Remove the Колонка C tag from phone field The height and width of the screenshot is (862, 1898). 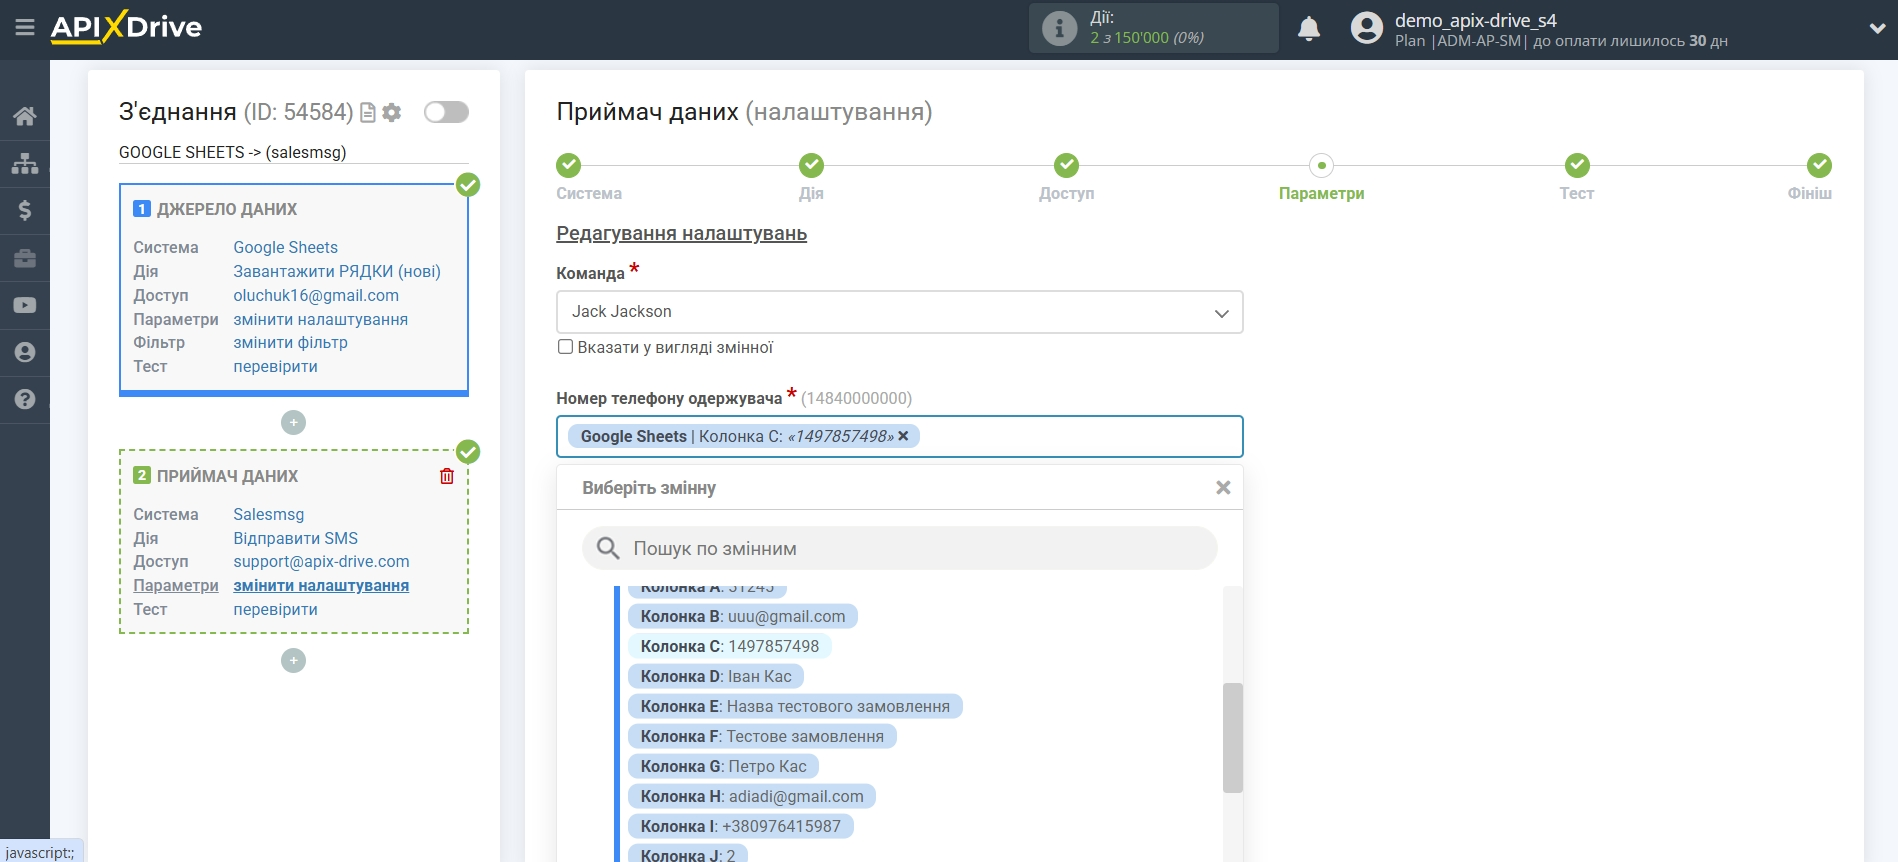[x=903, y=436]
